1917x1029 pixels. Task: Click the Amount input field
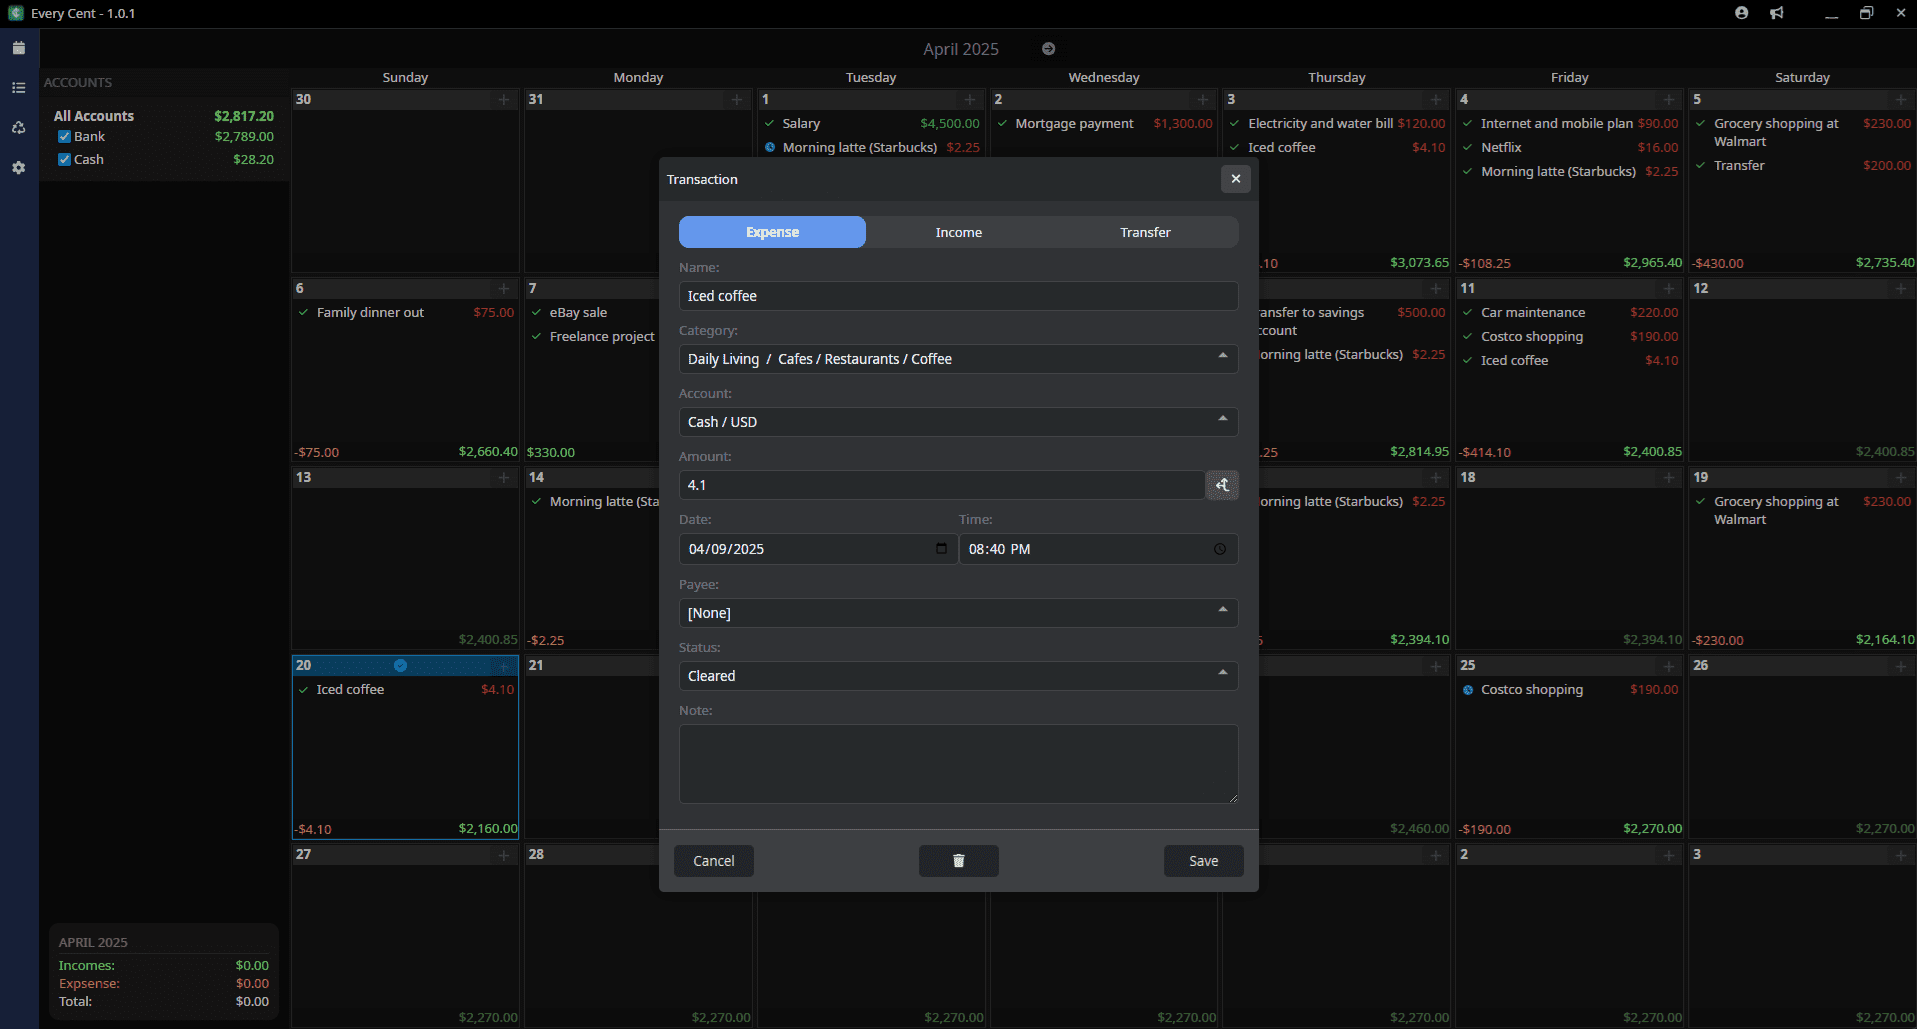click(942, 485)
